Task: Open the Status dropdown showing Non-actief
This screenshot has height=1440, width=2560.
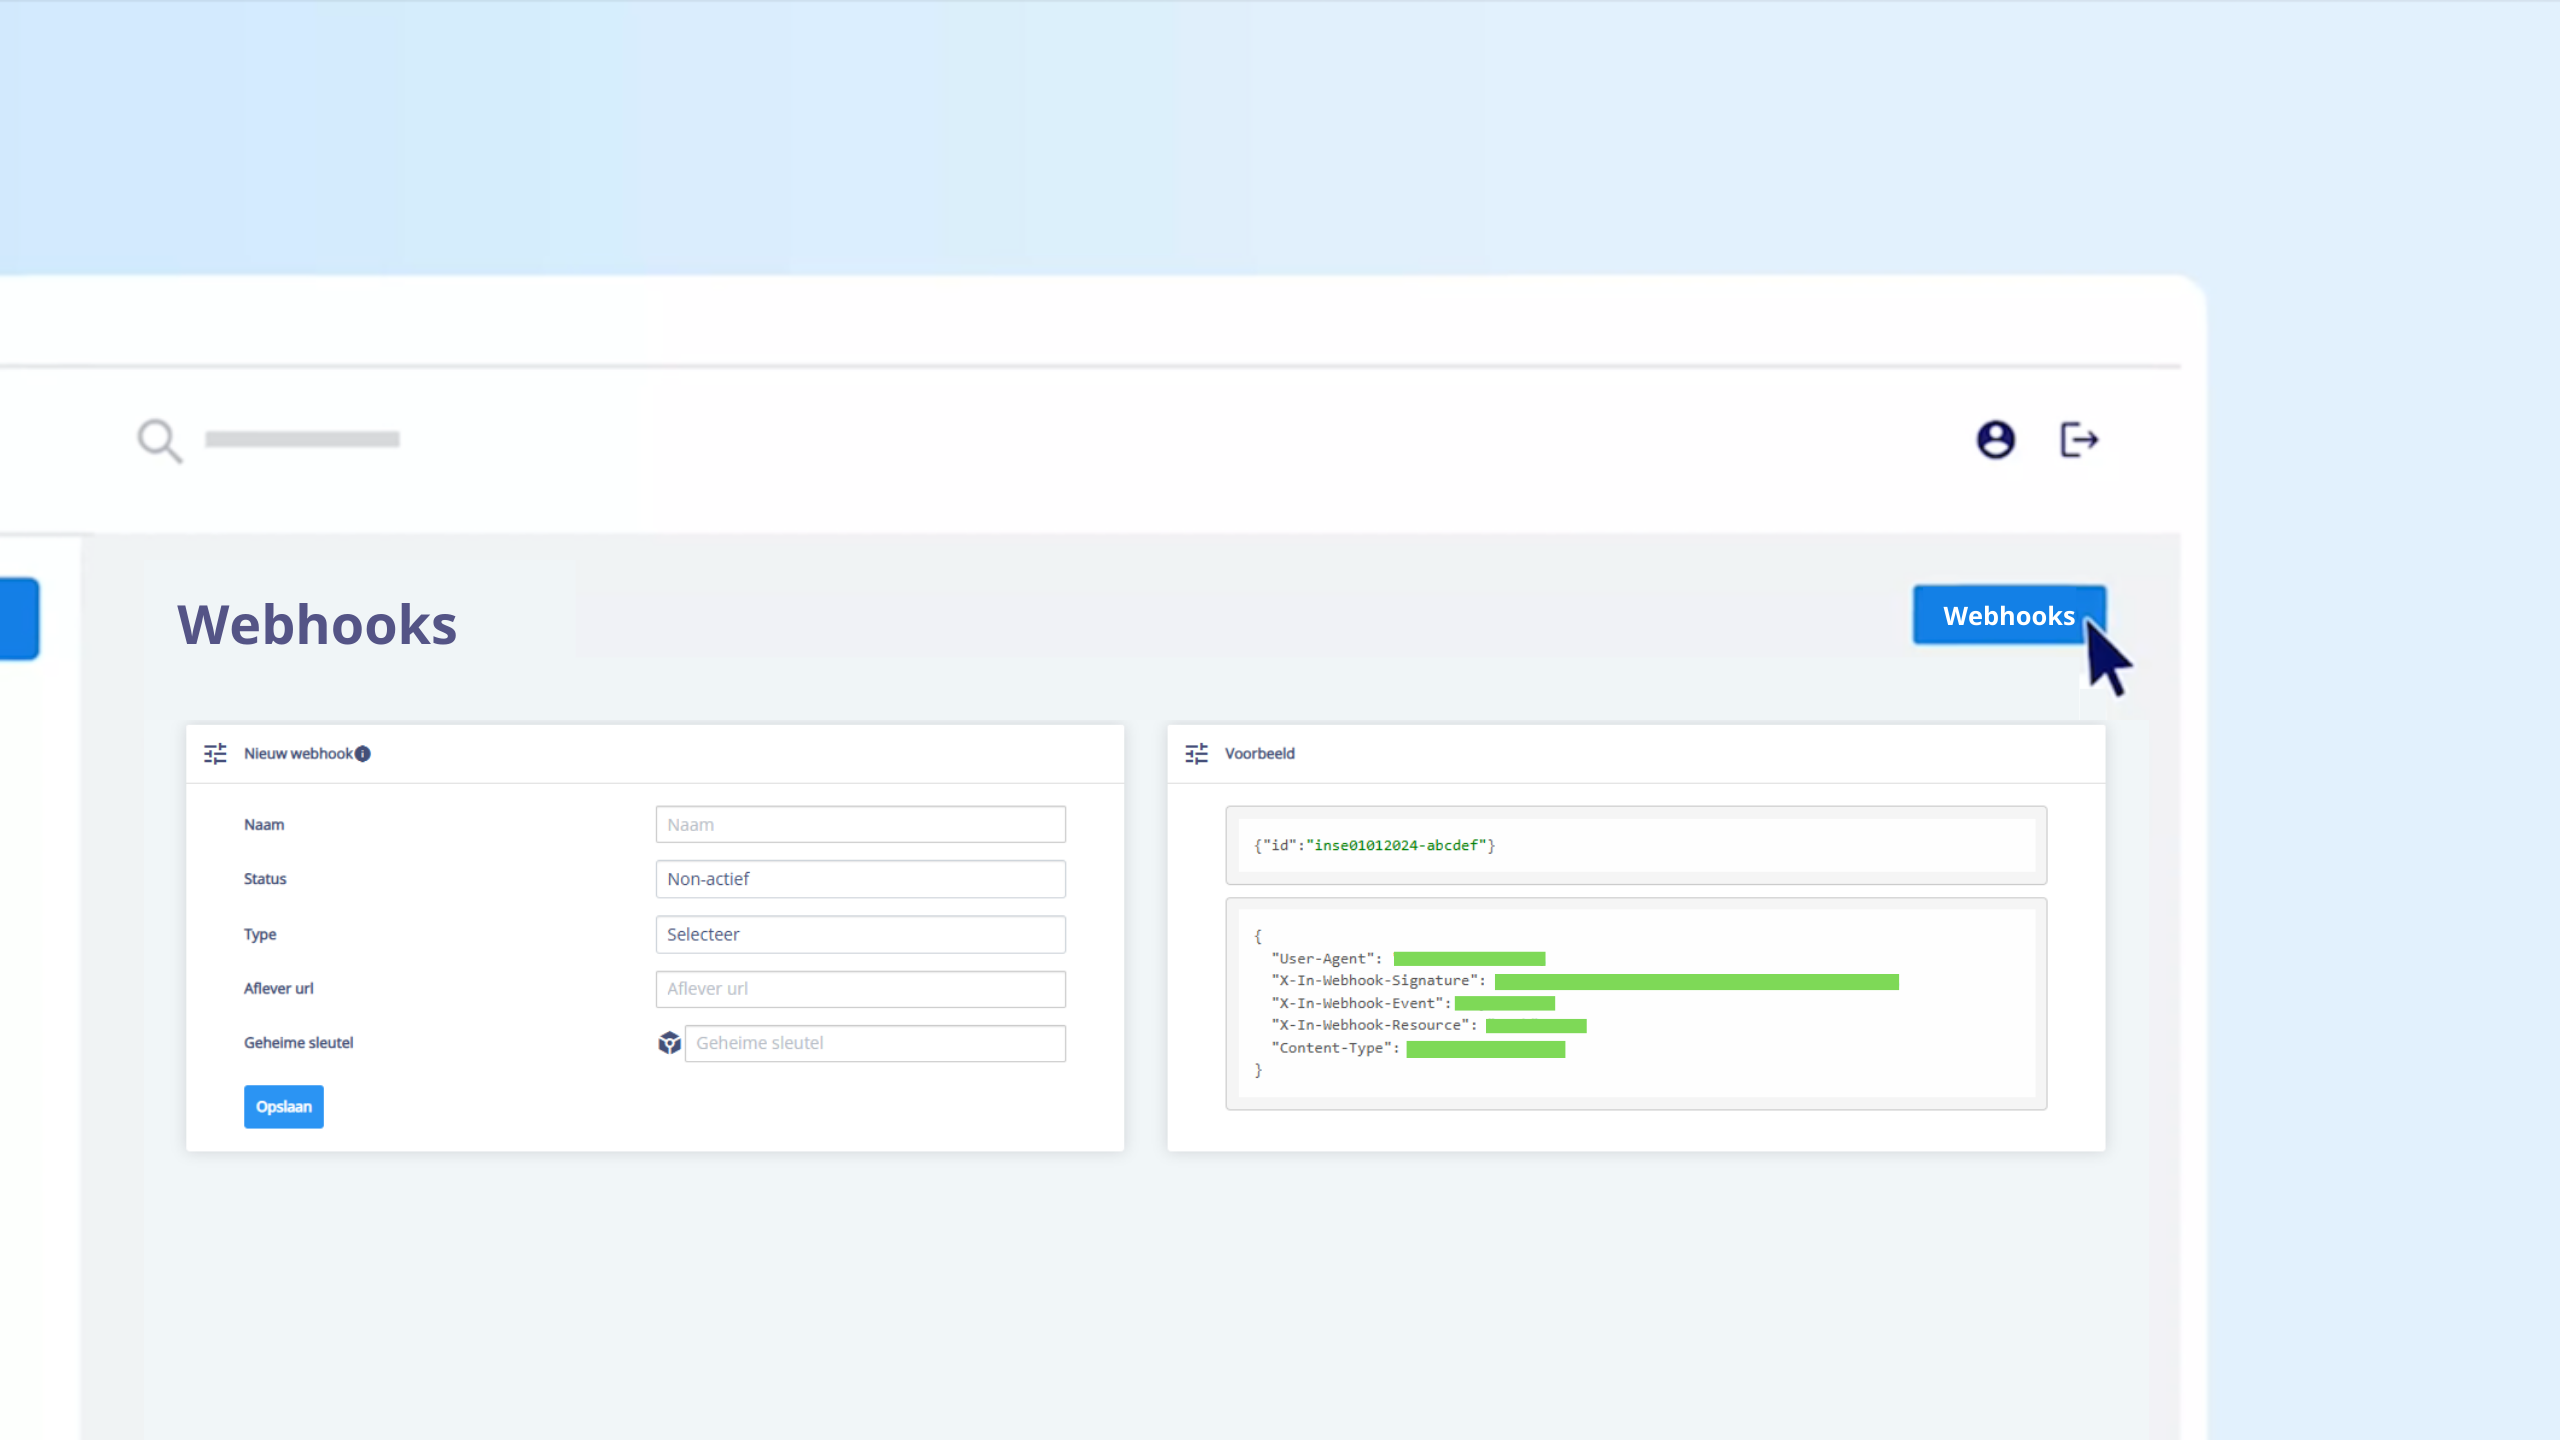Action: (x=859, y=879)
